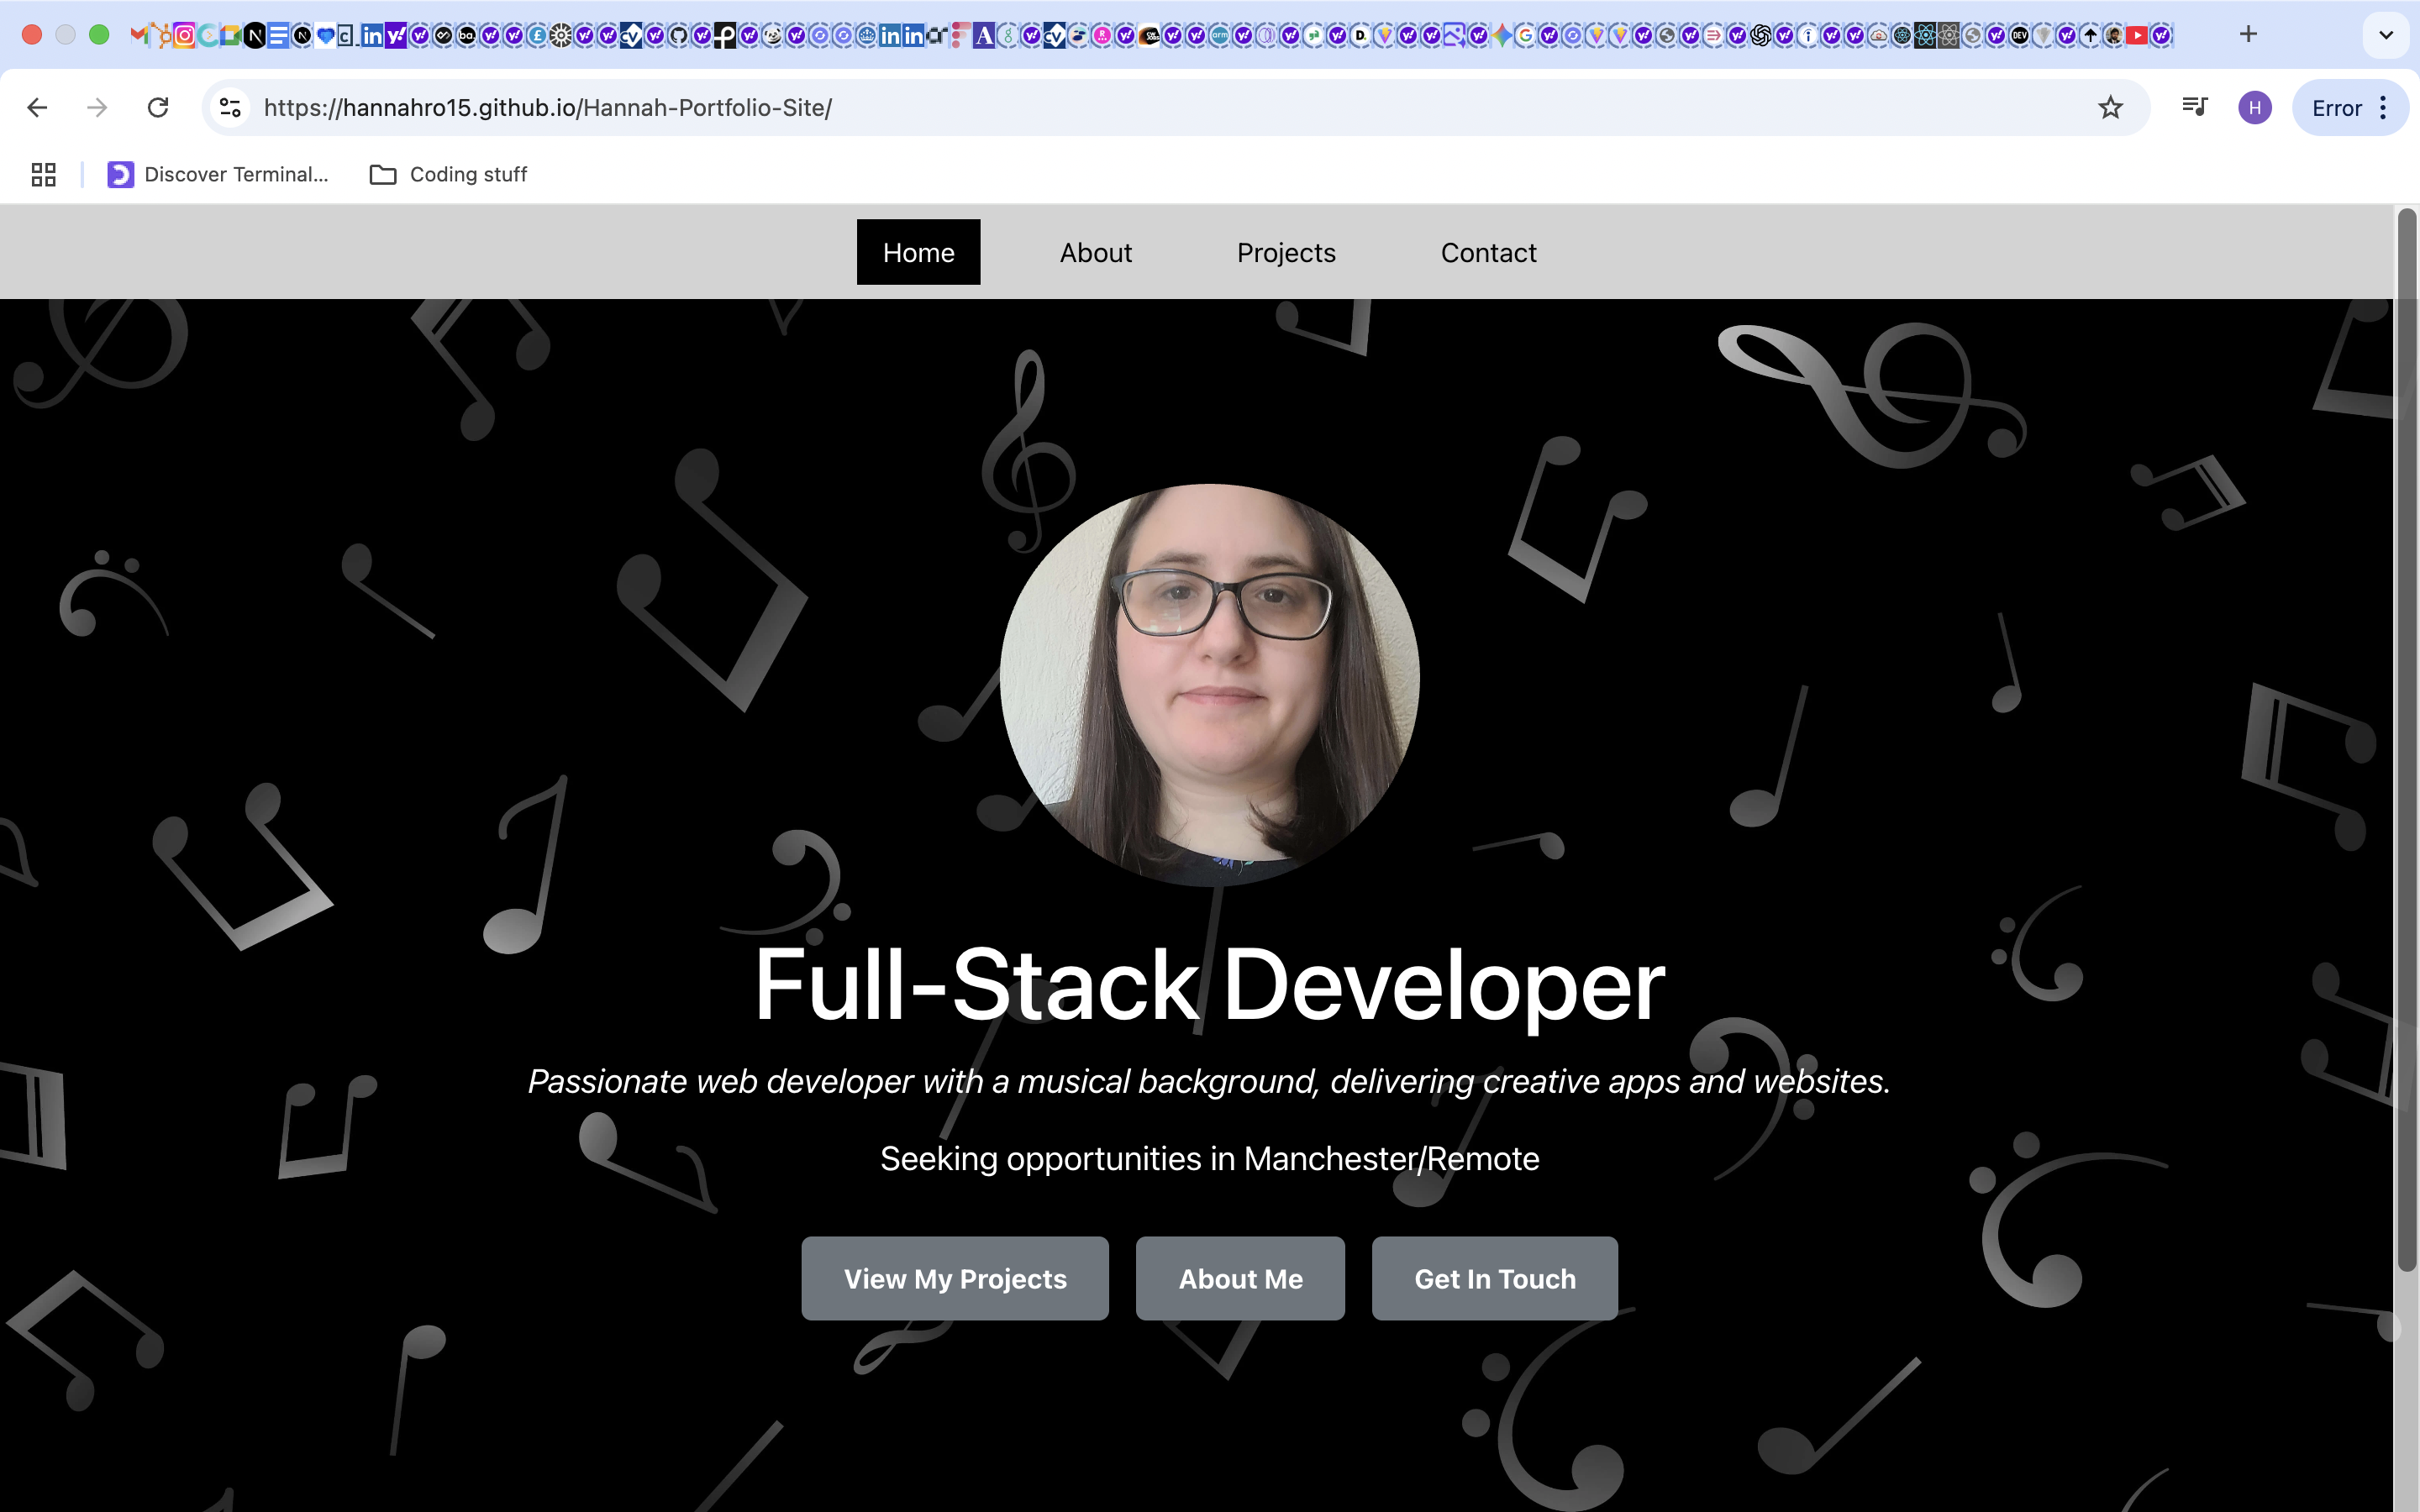Open the Chrome menu next to Error

pos(2384,108)
